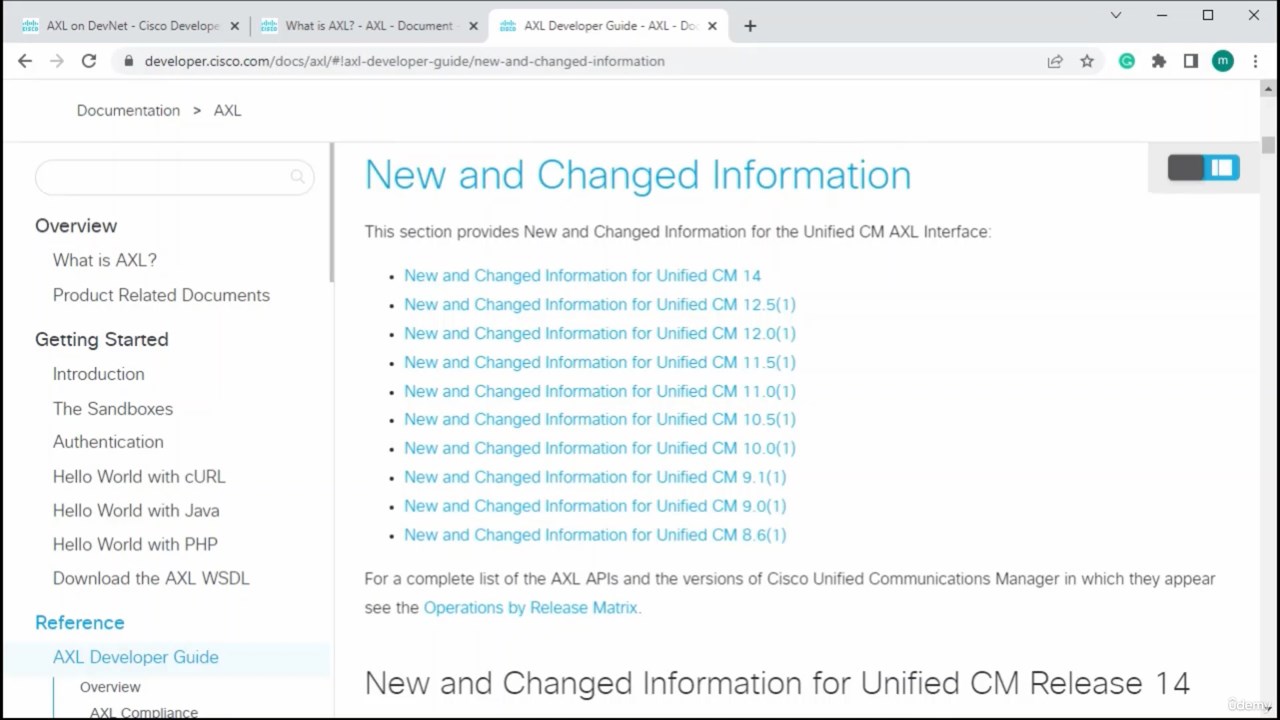
Task: Go back using the browser back arrow
Action: pyautogui.click(x=25, y=61)
